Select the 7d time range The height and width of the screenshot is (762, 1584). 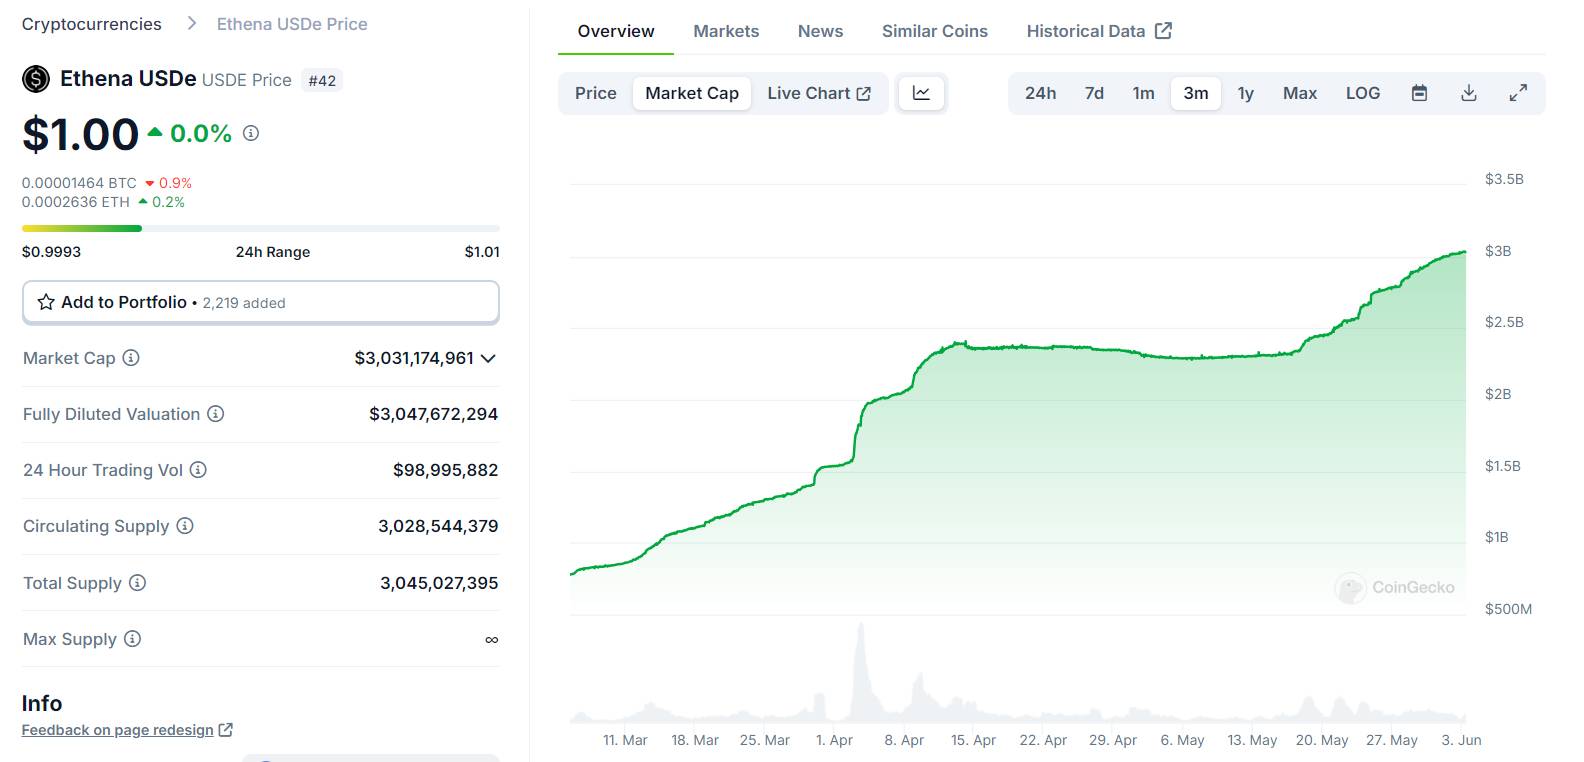(x=1094, y=93)
